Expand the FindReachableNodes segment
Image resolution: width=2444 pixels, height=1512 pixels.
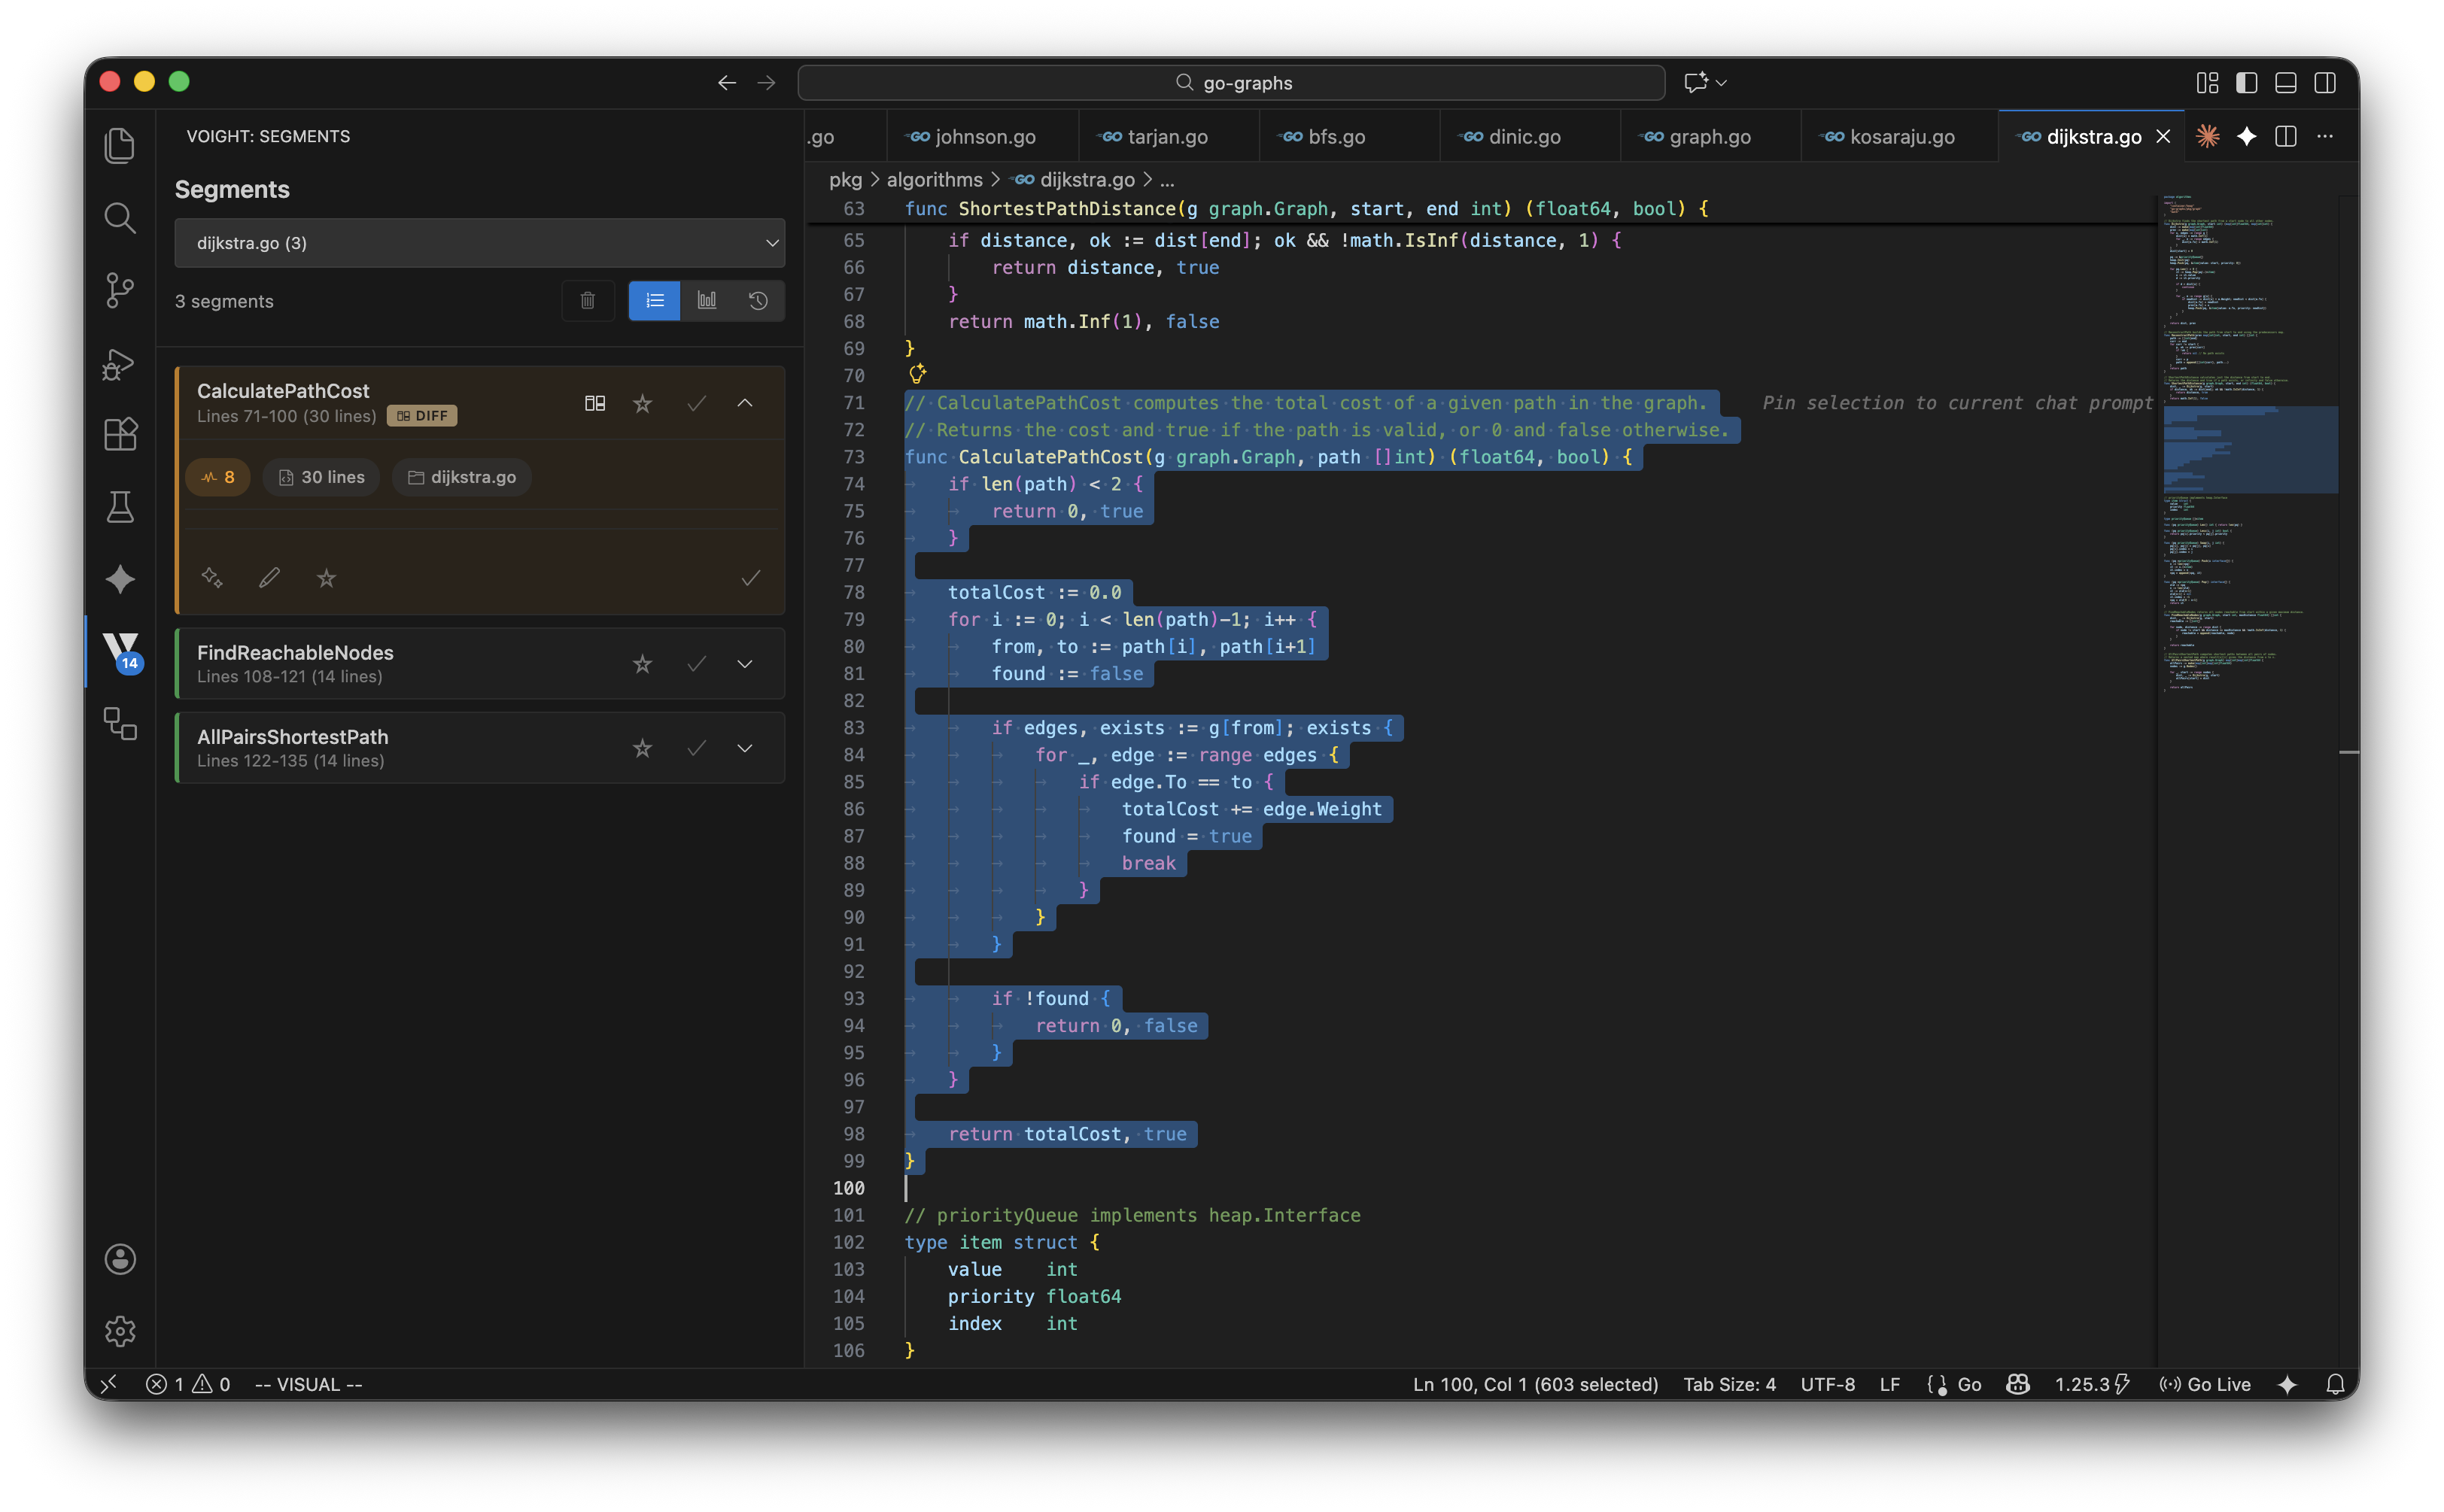(x=745, y=664)
